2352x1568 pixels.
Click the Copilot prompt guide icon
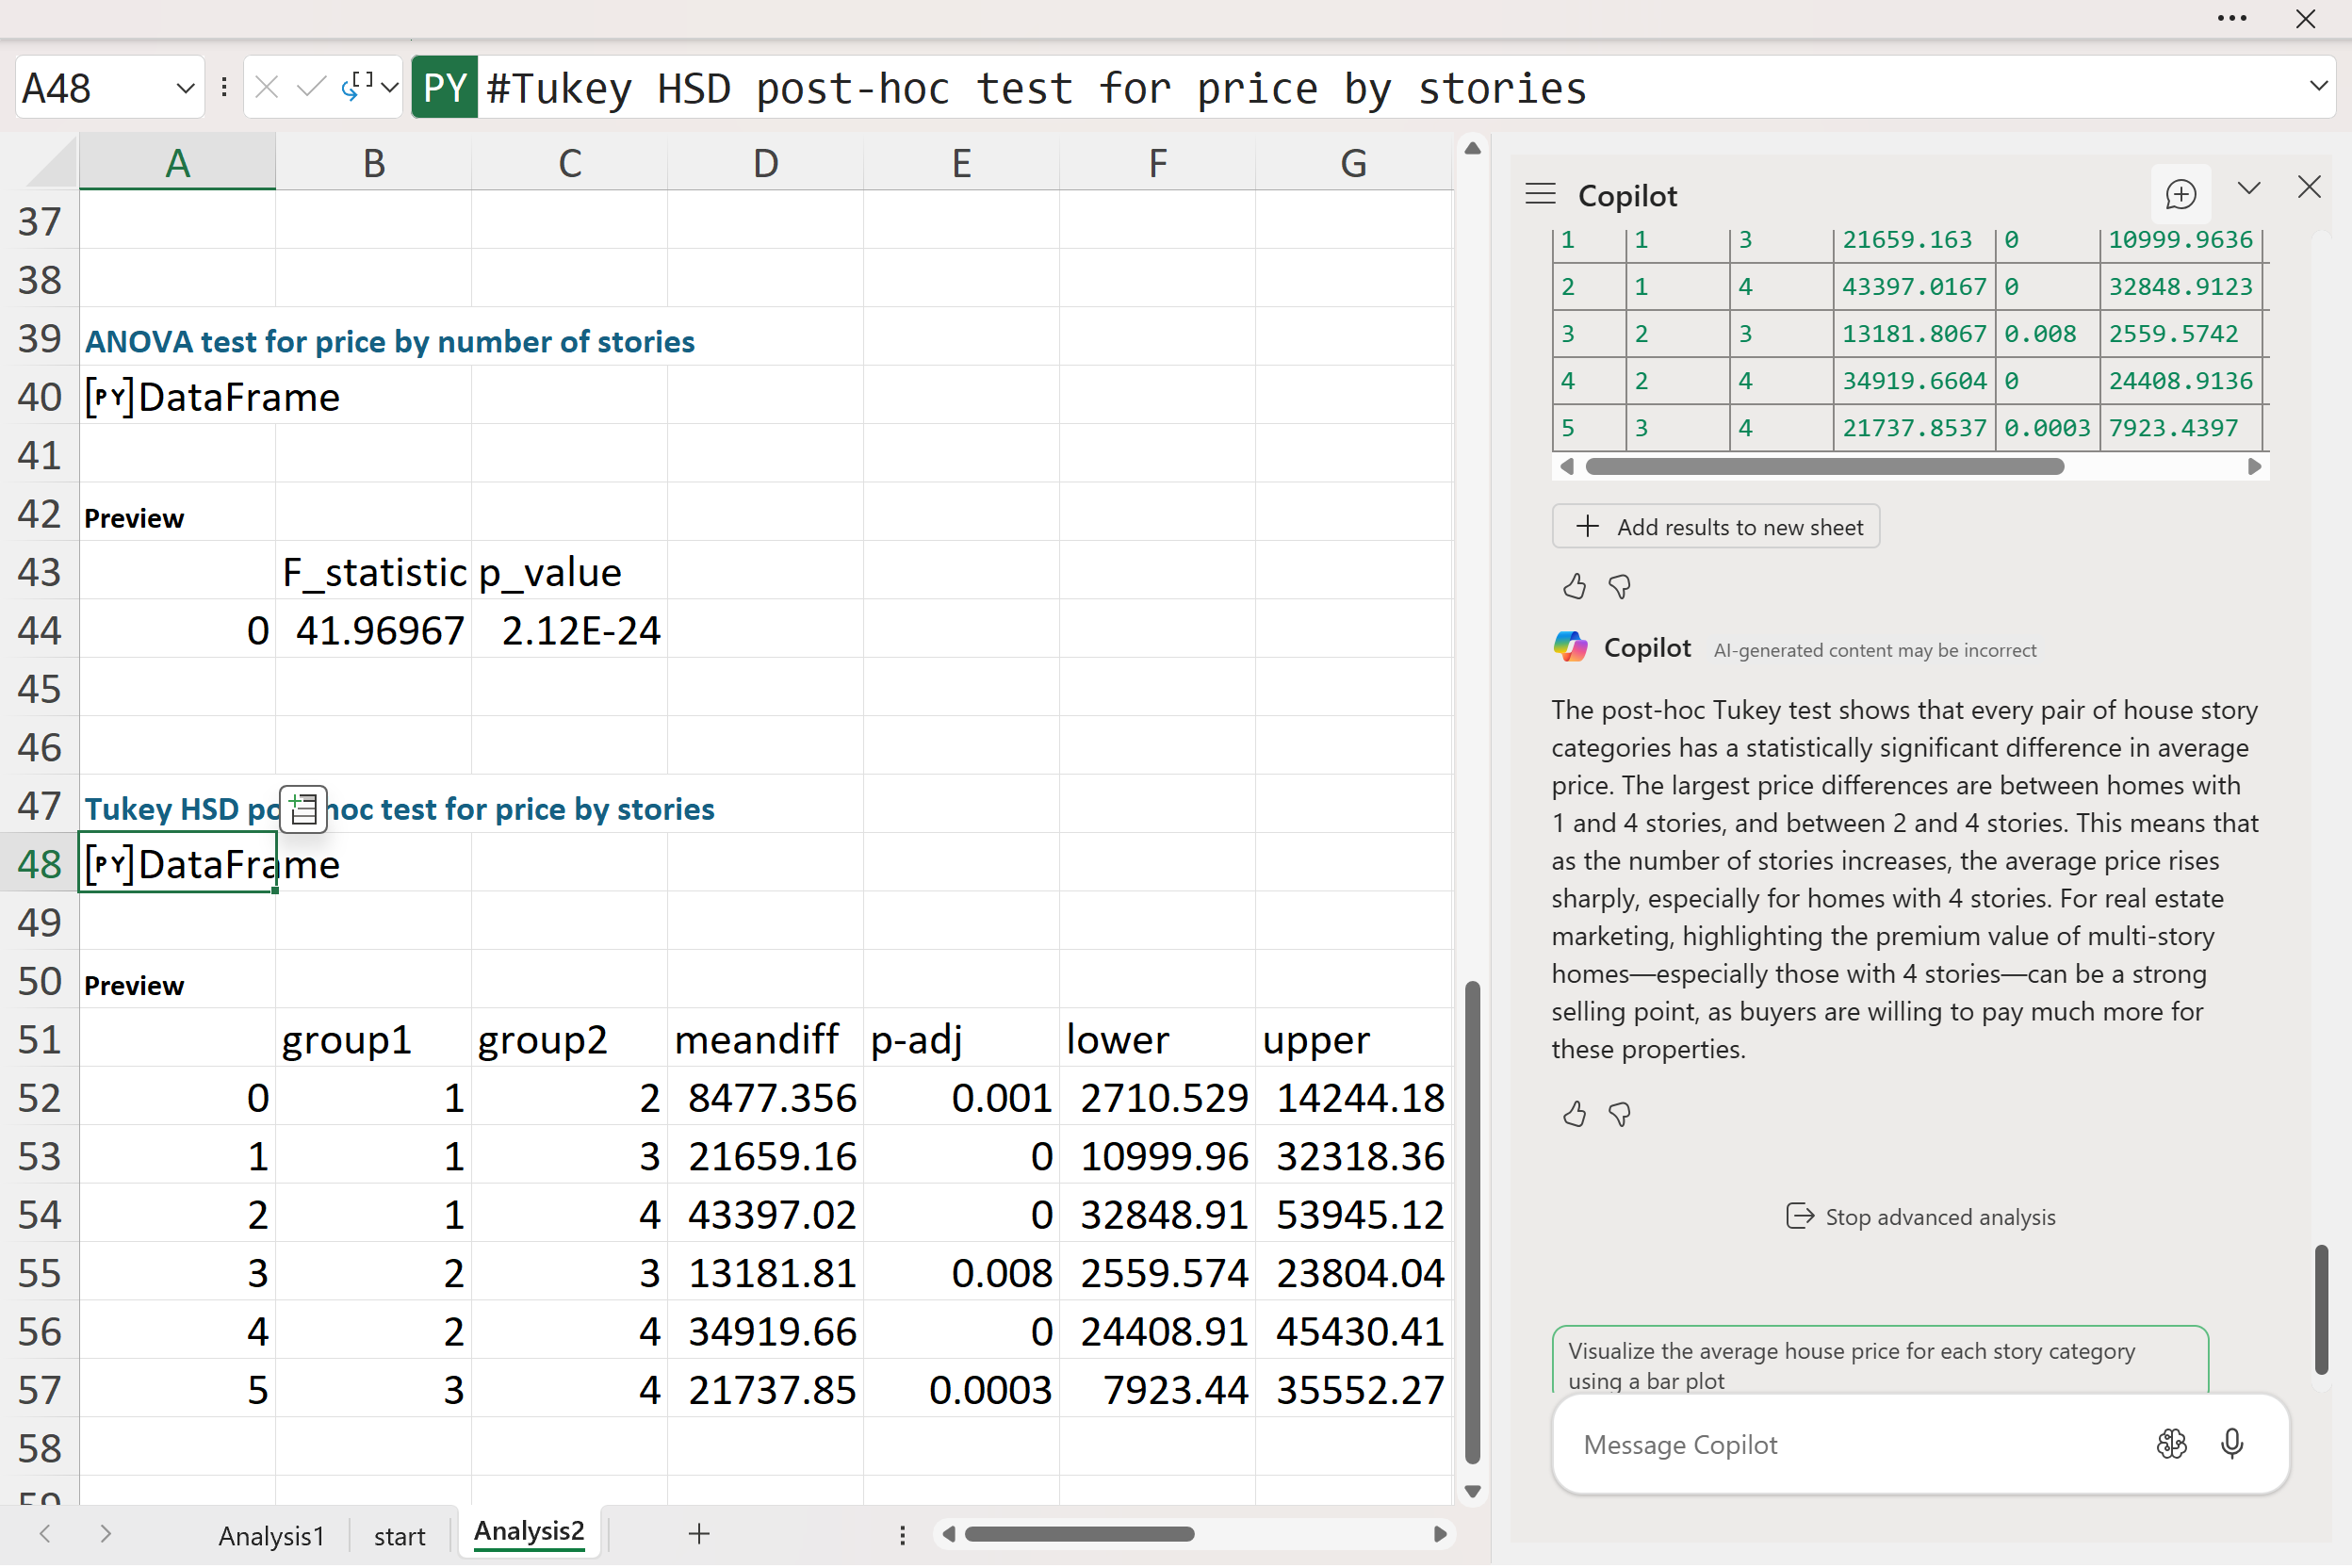2171,1444
